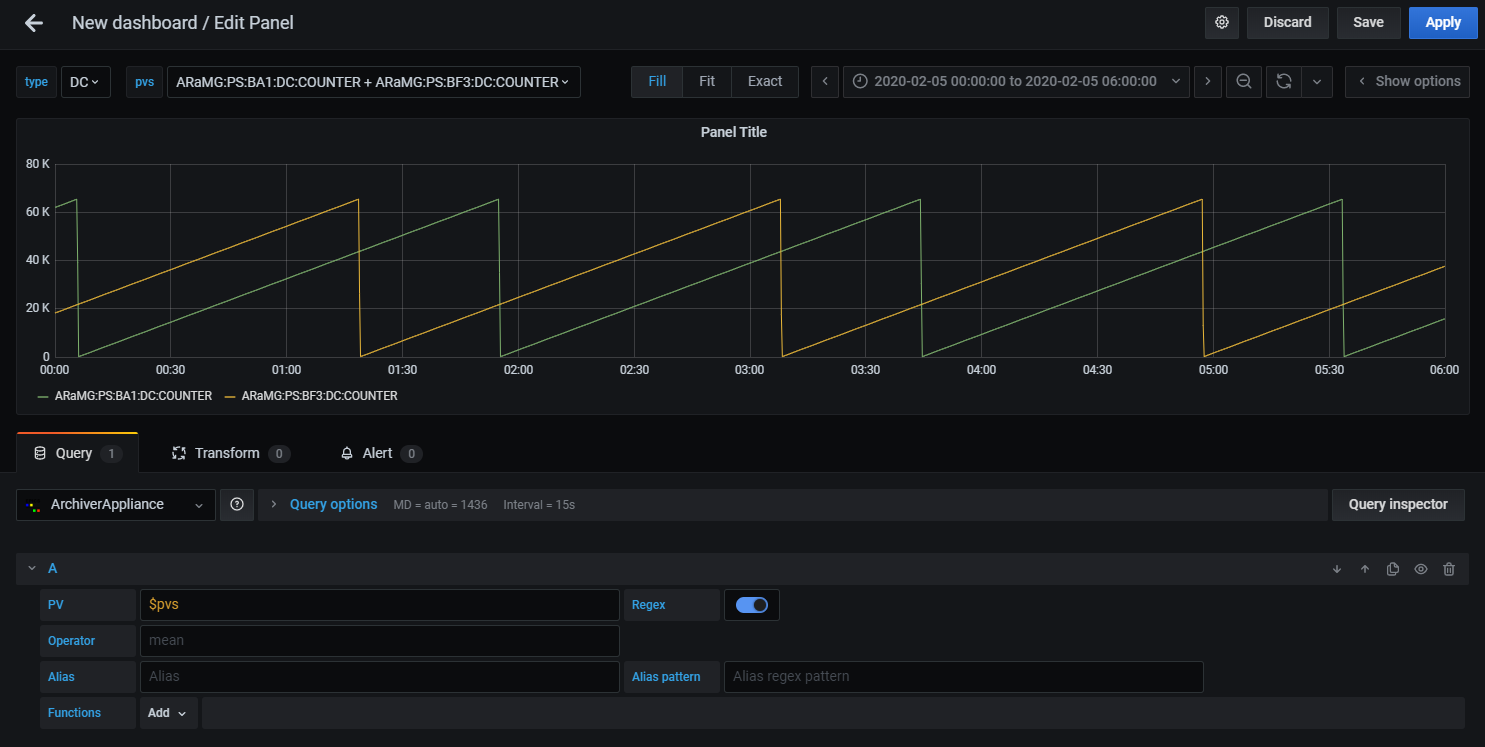
Task: Switch to the Alert tab
Action: coord(377,454)
